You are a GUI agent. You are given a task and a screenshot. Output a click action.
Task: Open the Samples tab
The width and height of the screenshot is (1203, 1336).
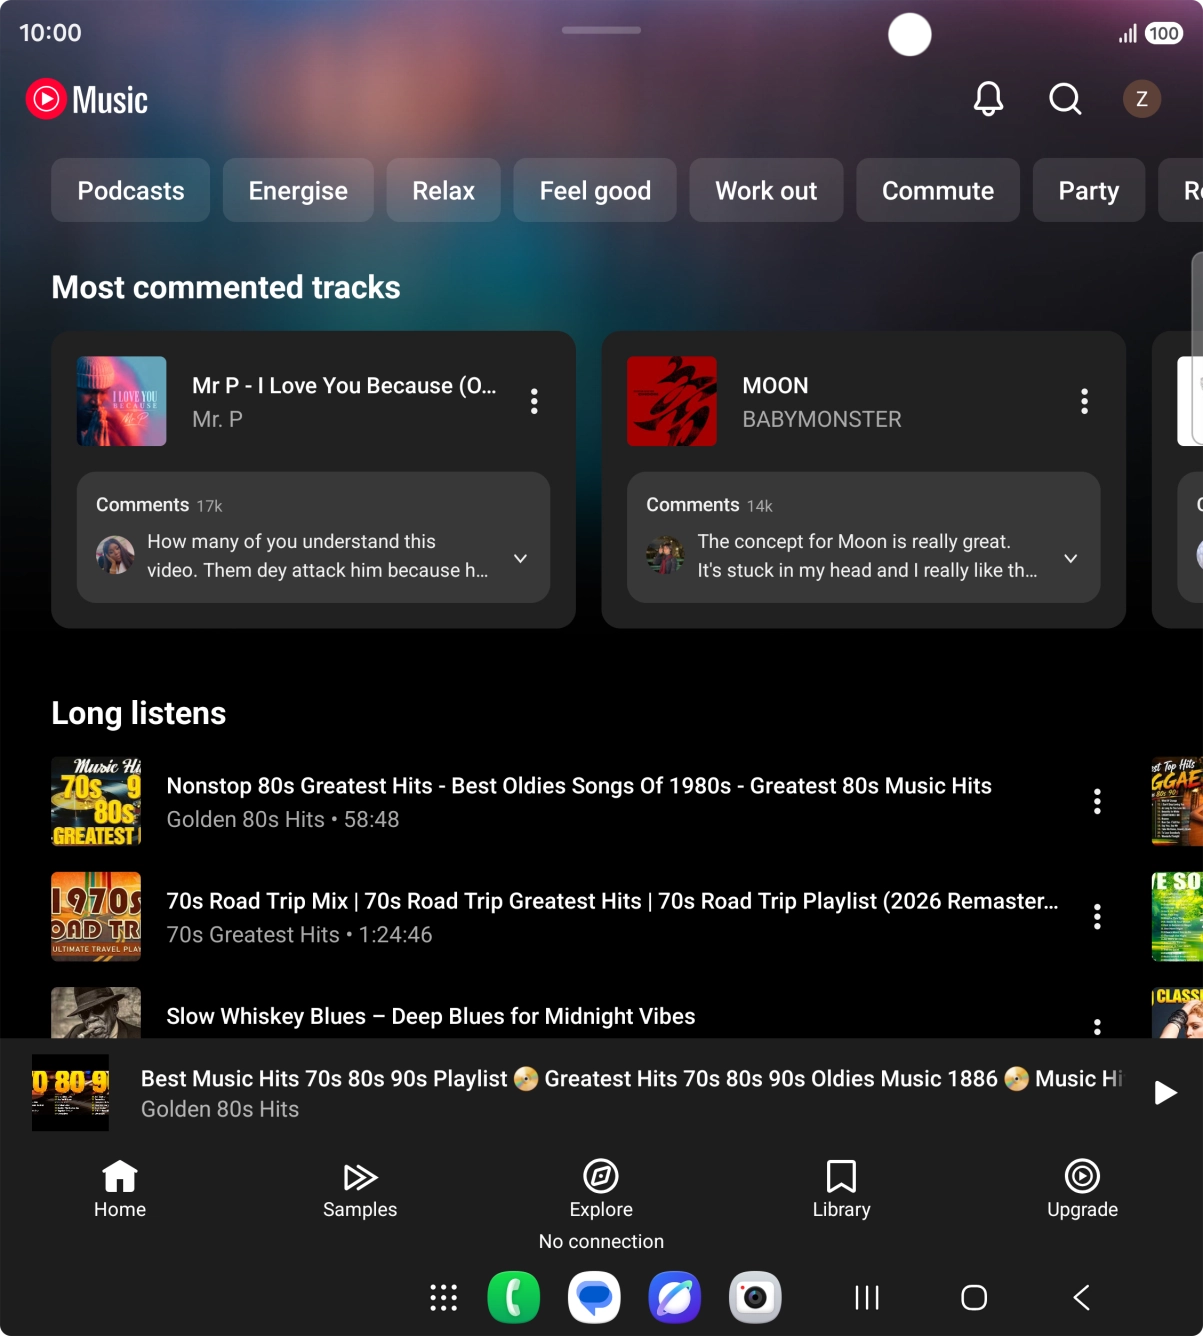tap(360, 1189)
